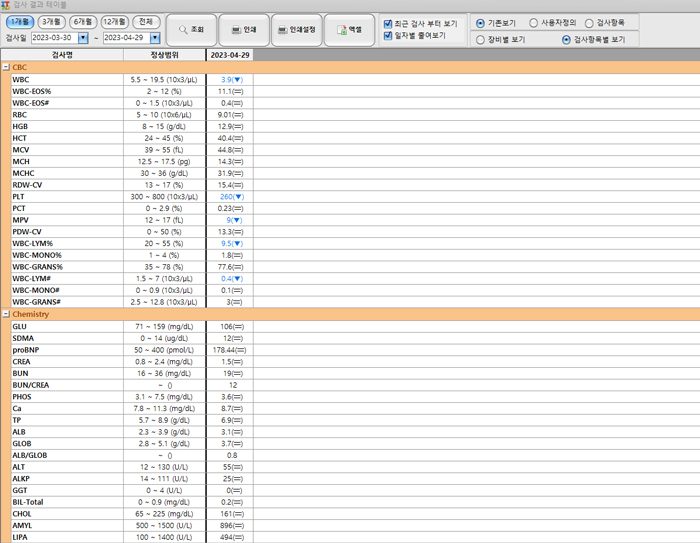700x543 pixels.
Task: Click the start date field 2023-03-30
Action: pyautogui.click(x=54, y=38)
